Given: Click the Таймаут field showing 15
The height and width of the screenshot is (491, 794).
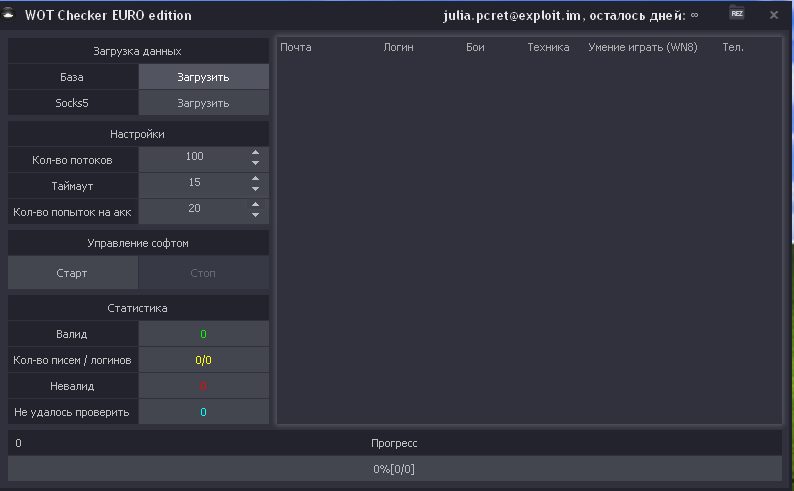Looking at the screenshot, I should pos(194,184).
